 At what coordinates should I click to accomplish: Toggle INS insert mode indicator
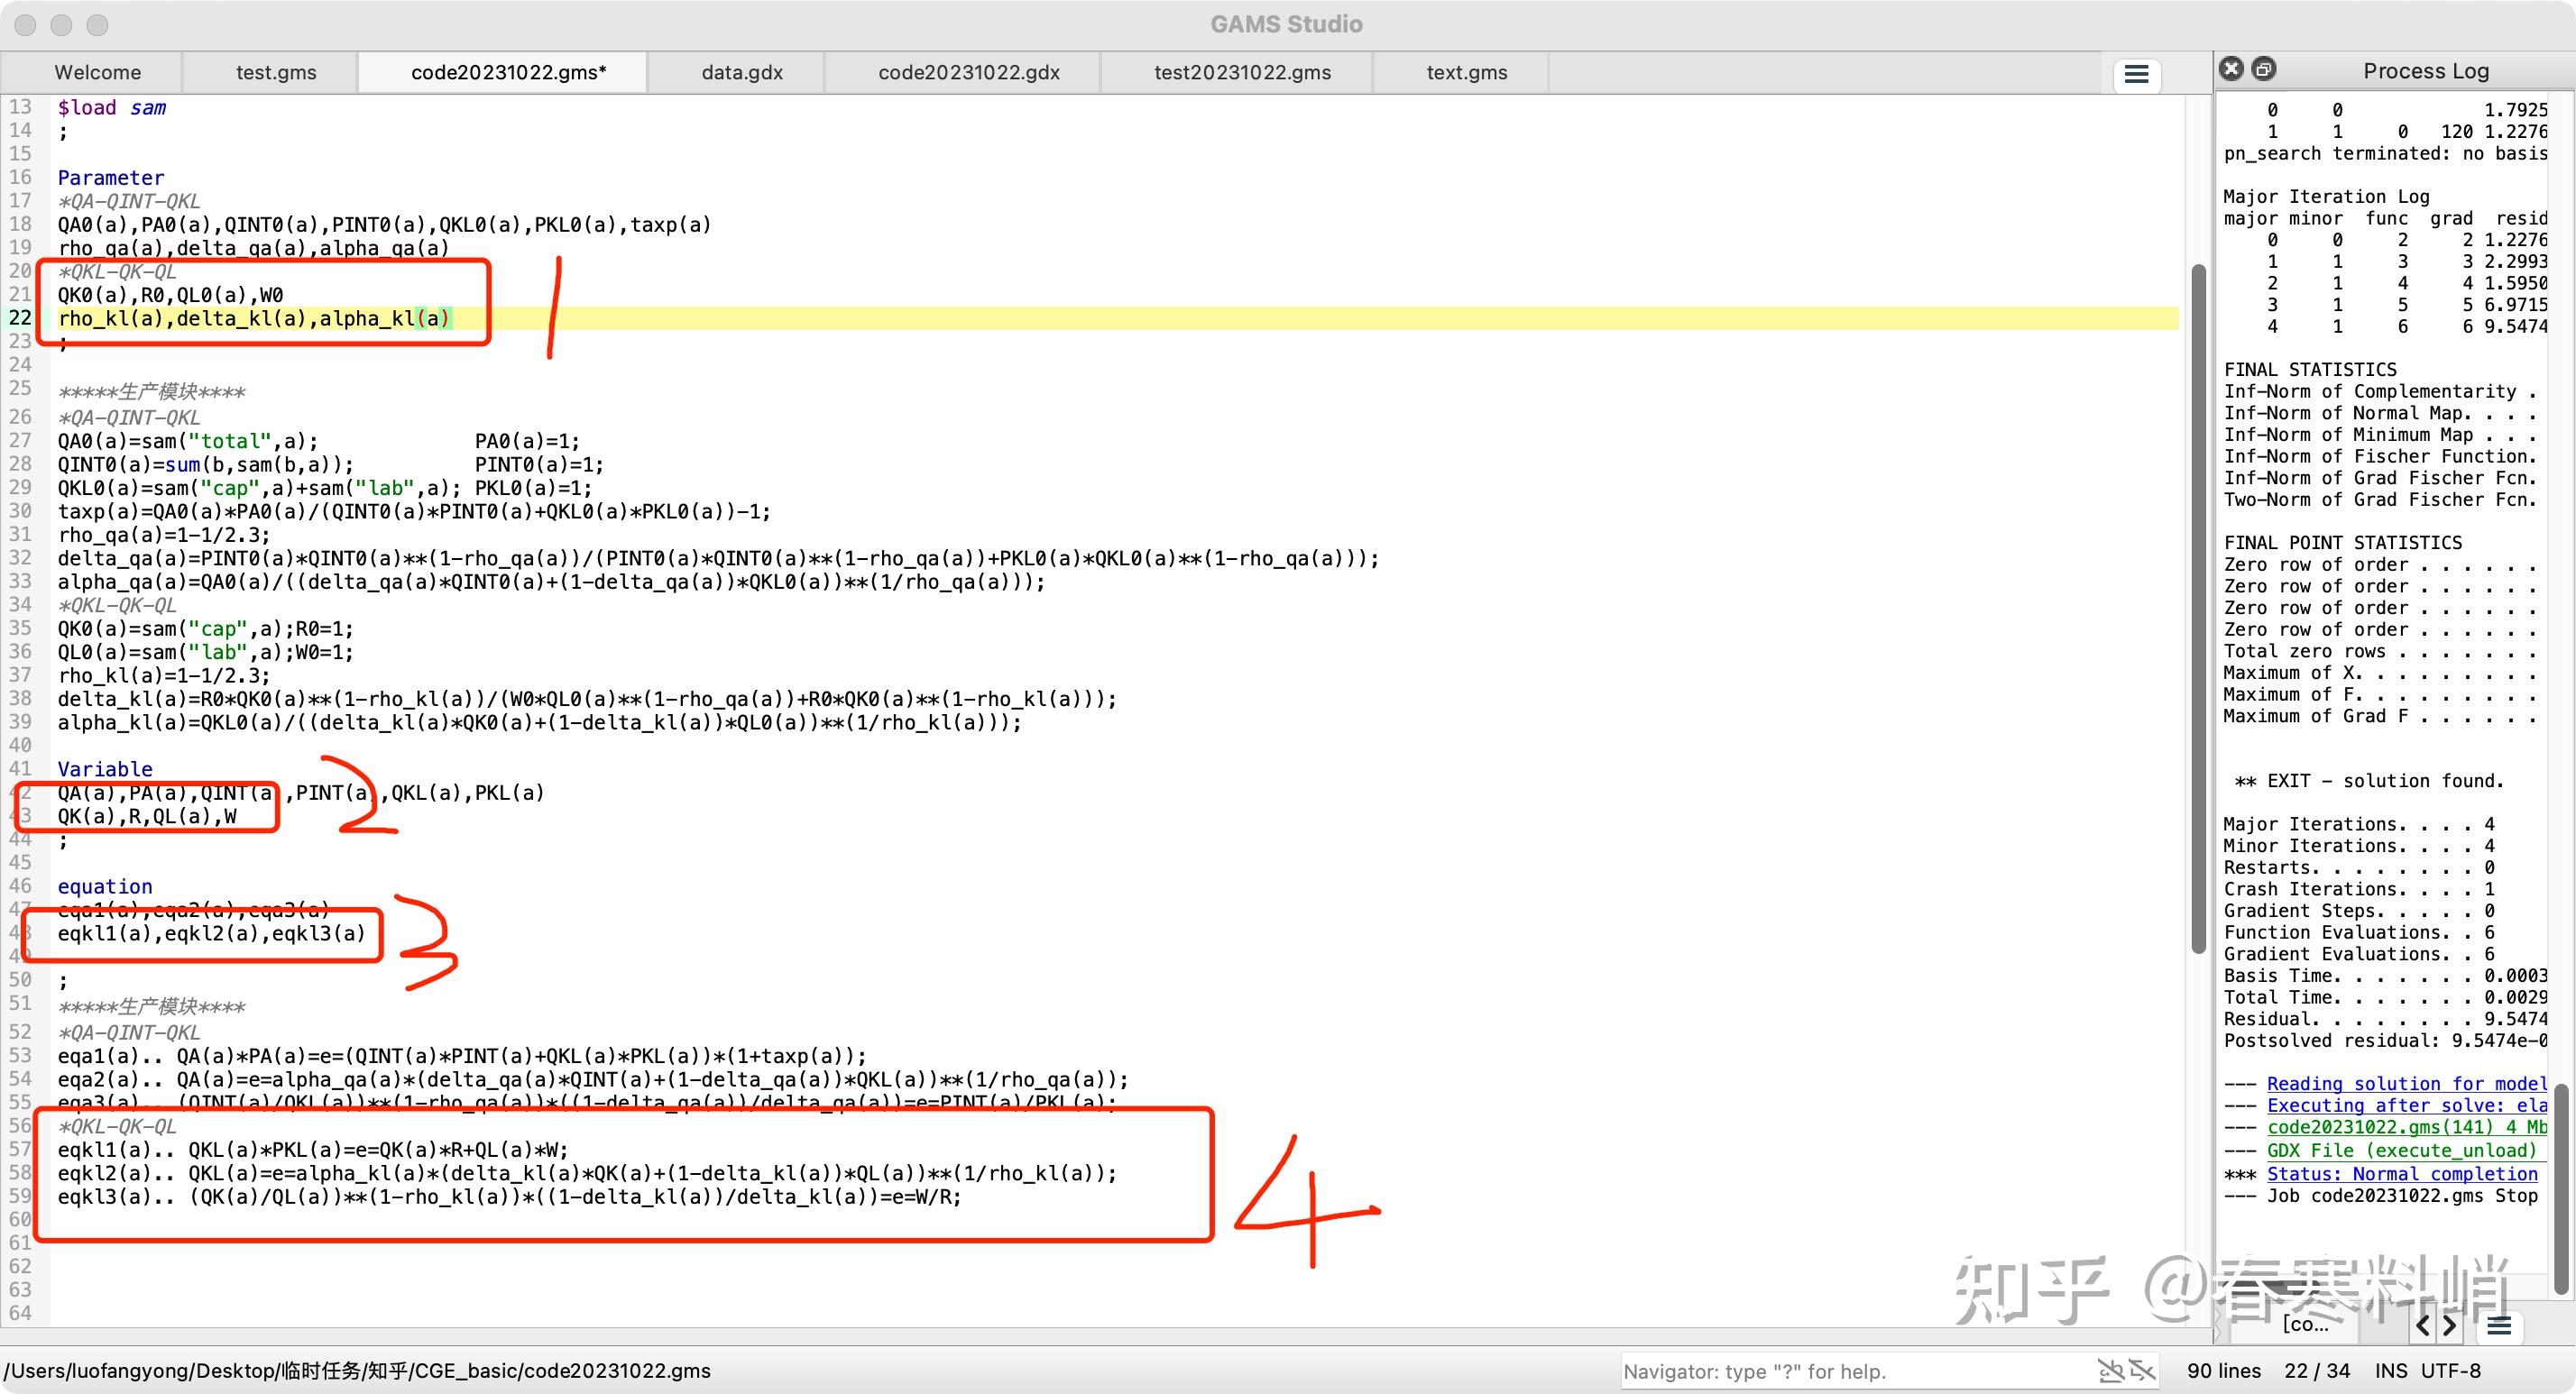2391,1371
